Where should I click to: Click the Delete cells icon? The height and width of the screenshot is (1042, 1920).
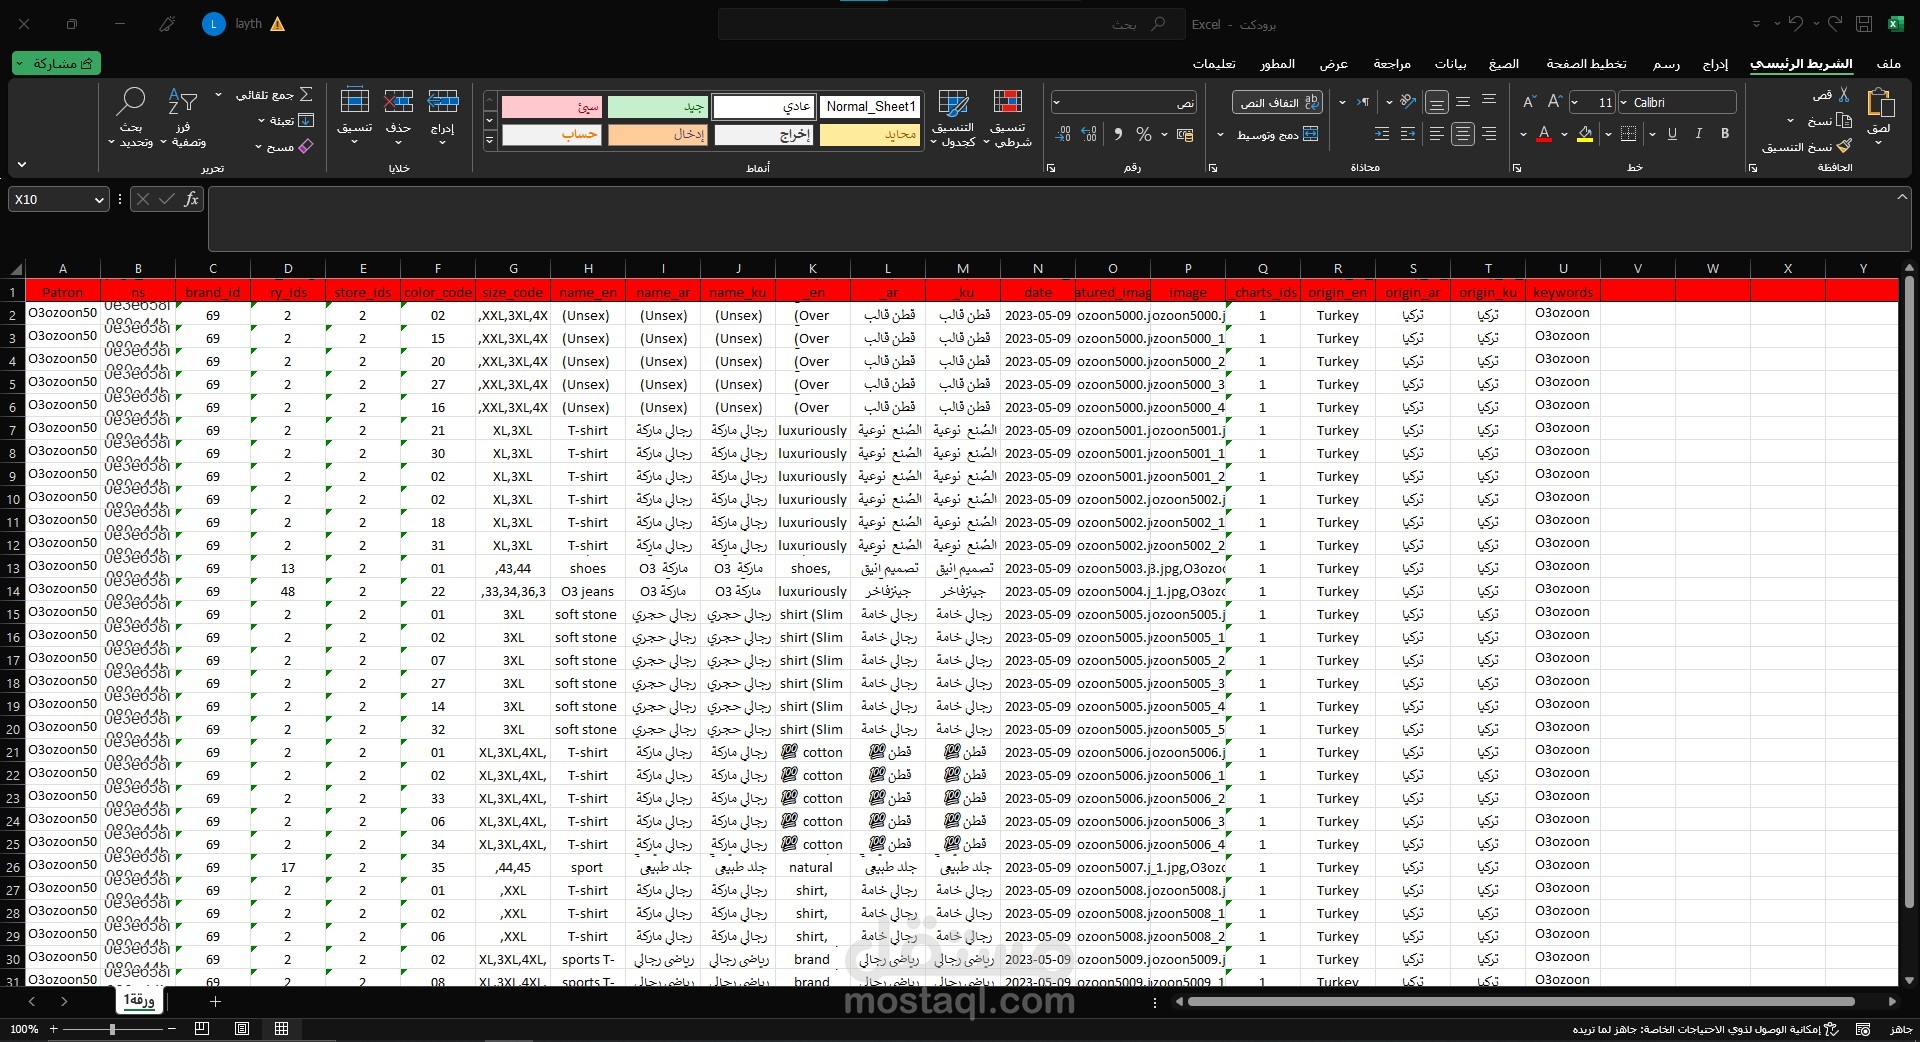398,101
